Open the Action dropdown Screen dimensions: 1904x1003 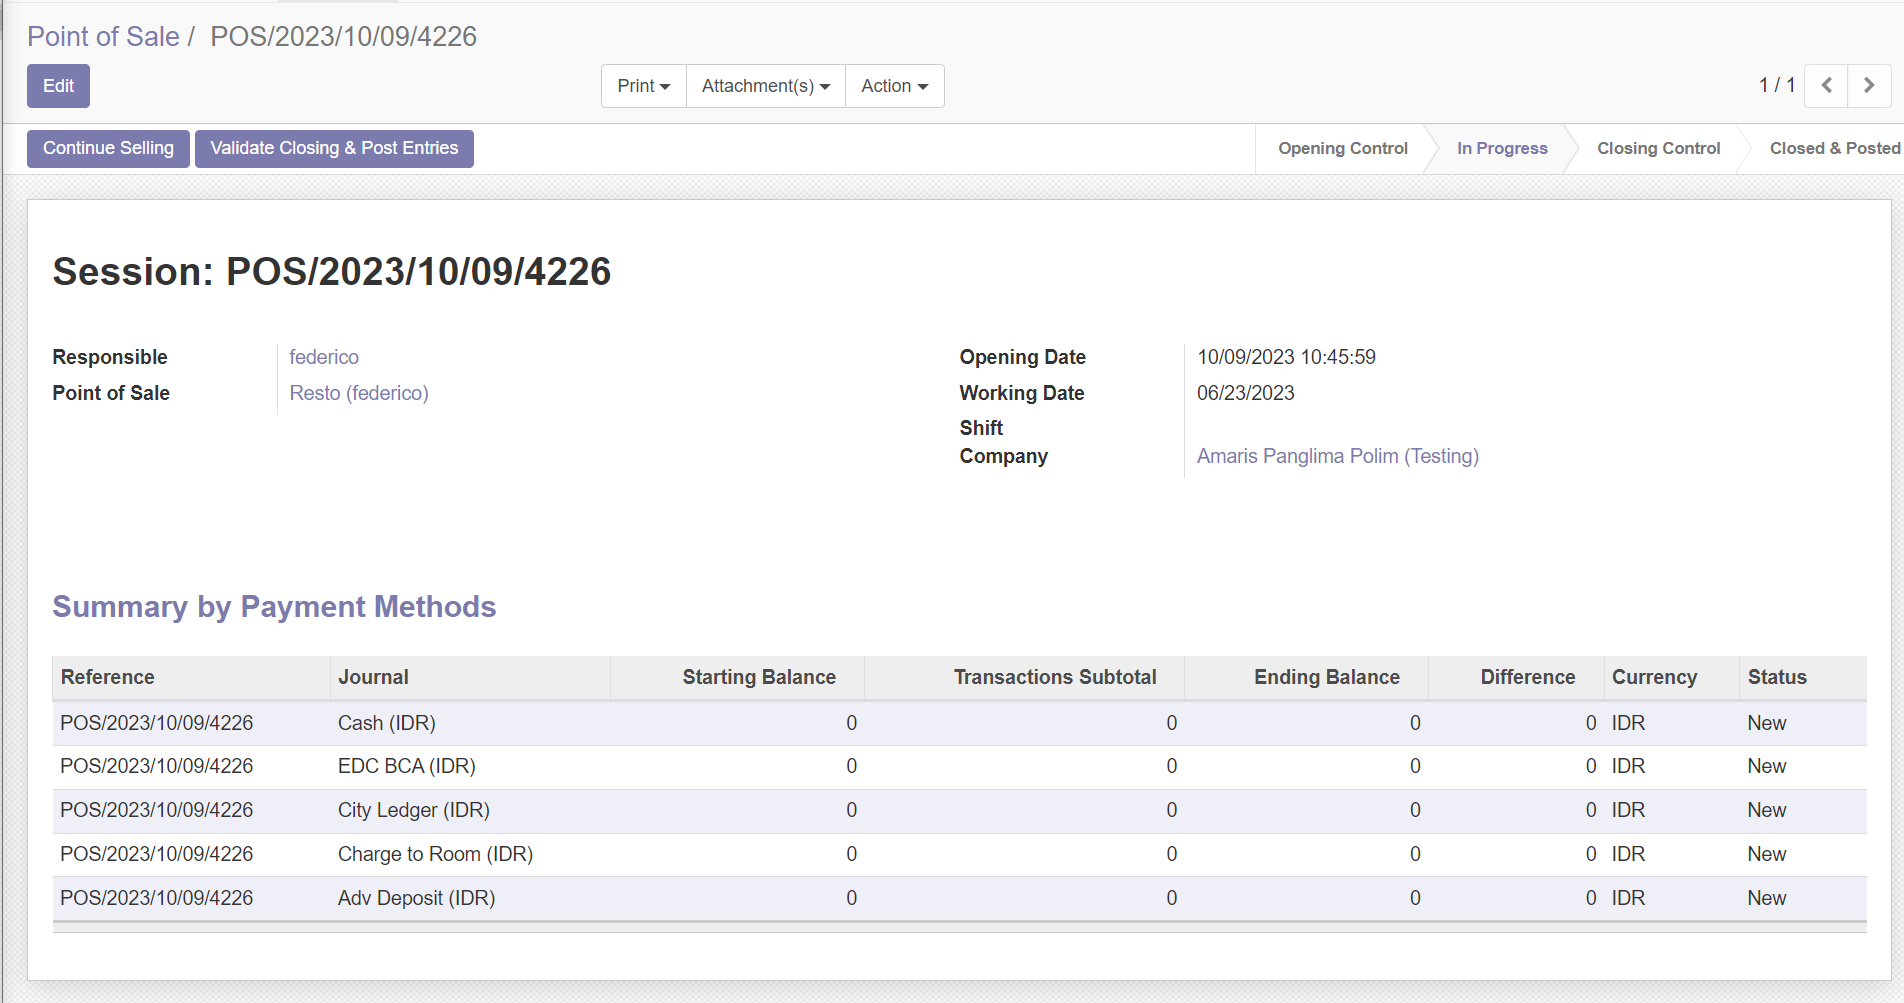[895, 86]
